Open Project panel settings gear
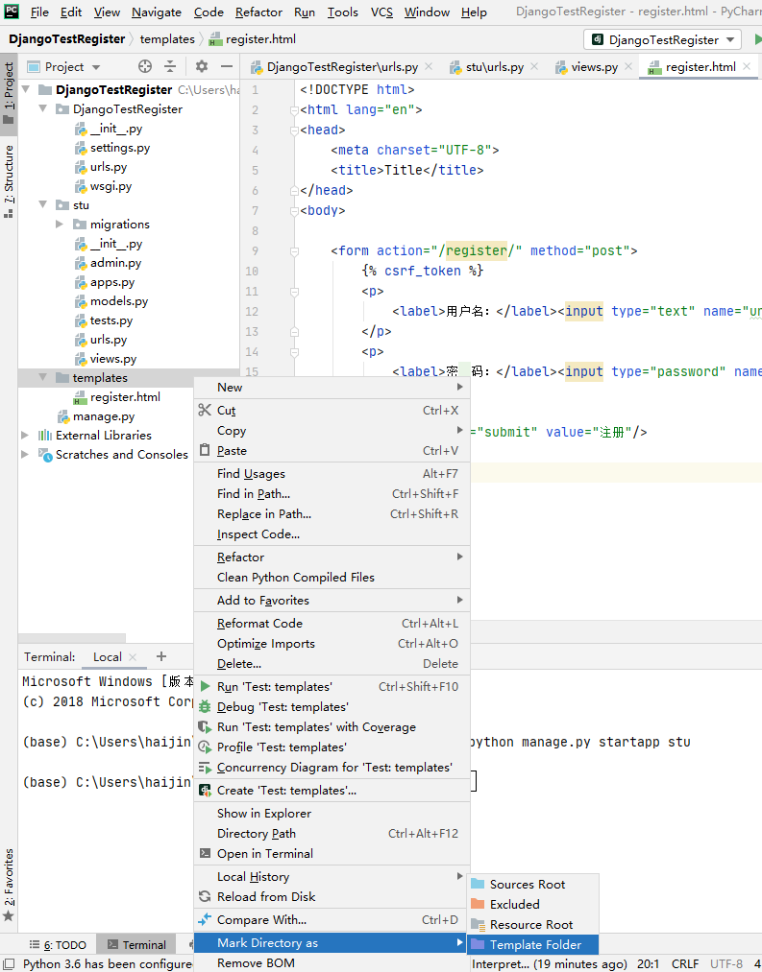This screenshot has height=972, width=762. click(x=201, y=67)
